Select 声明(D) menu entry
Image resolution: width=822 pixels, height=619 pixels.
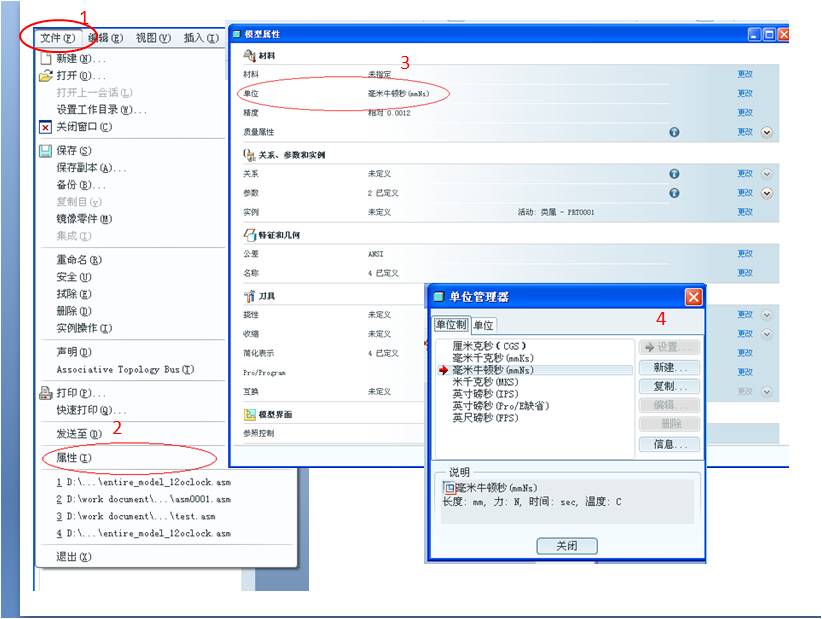pos(74,352)
